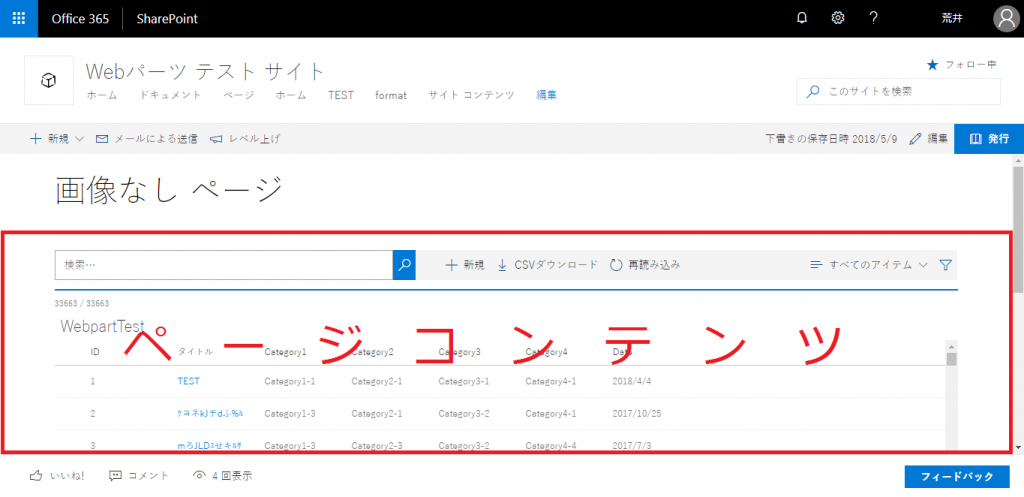Open the settings gear in the header

(x=838, y=18)
